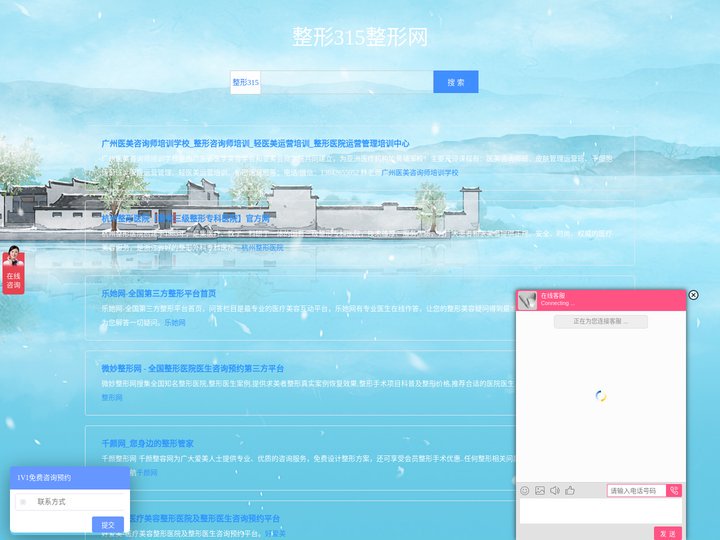Open the 在线咨询 side widget

13,270
